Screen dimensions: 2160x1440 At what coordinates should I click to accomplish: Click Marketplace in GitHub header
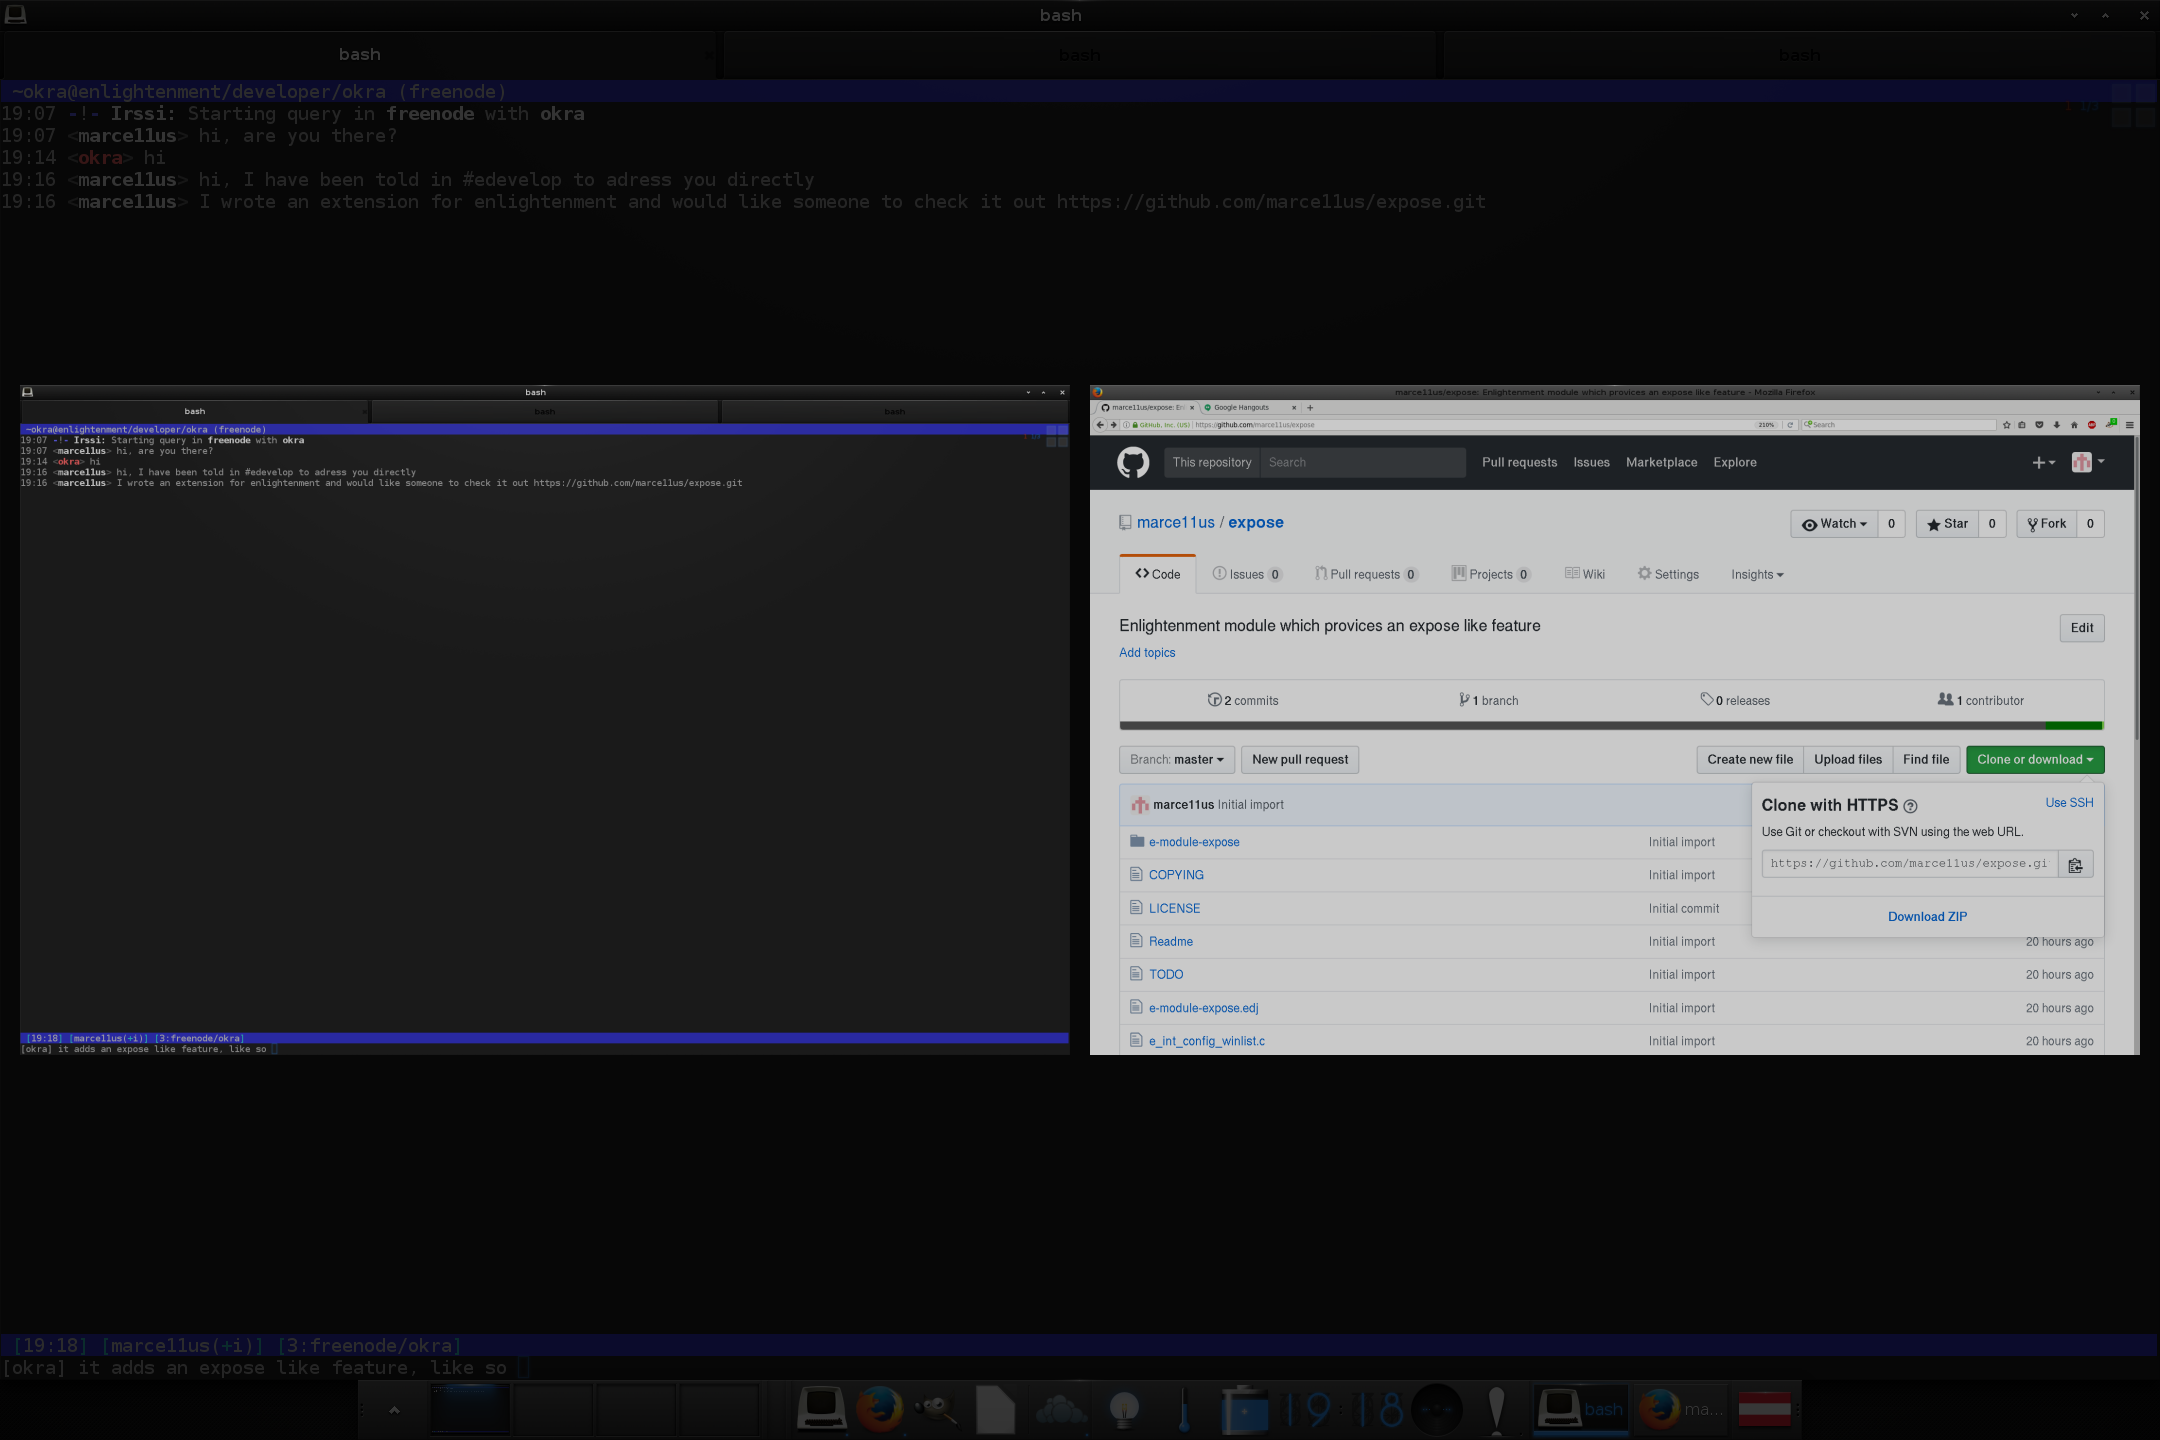coord(1661,462)
